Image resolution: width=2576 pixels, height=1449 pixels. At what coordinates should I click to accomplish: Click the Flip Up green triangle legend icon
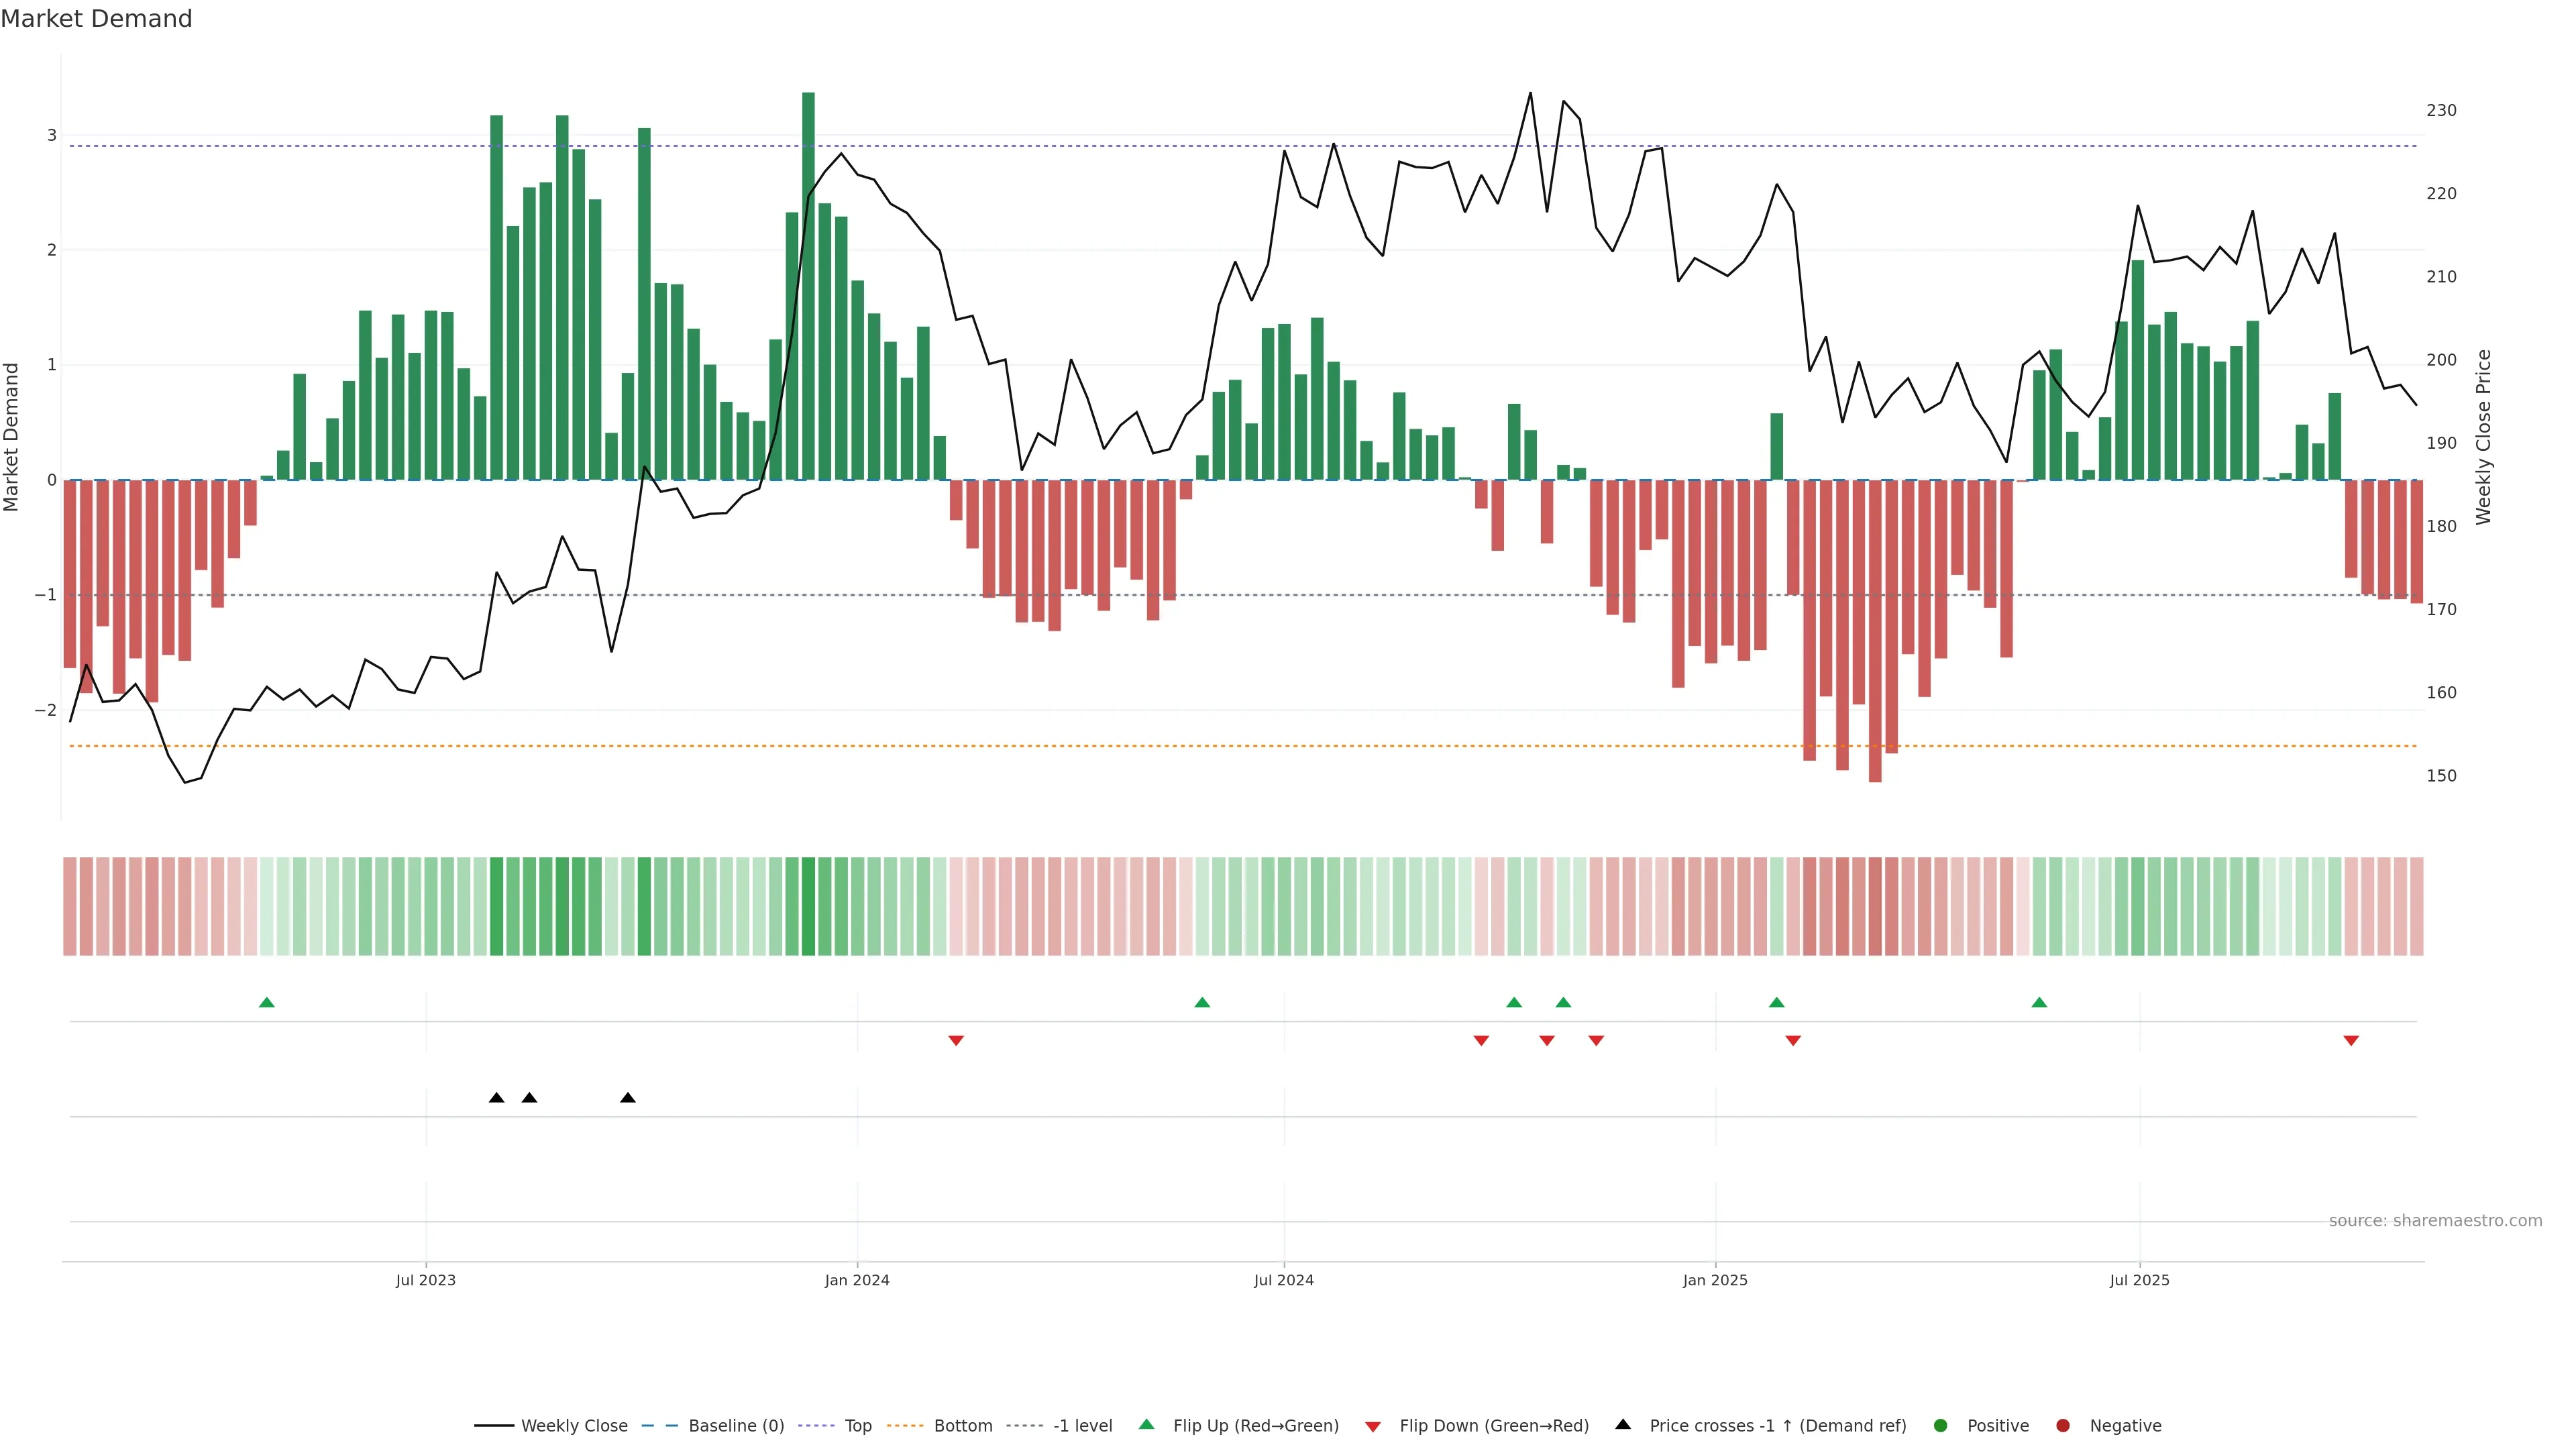coord(1146,1424)
